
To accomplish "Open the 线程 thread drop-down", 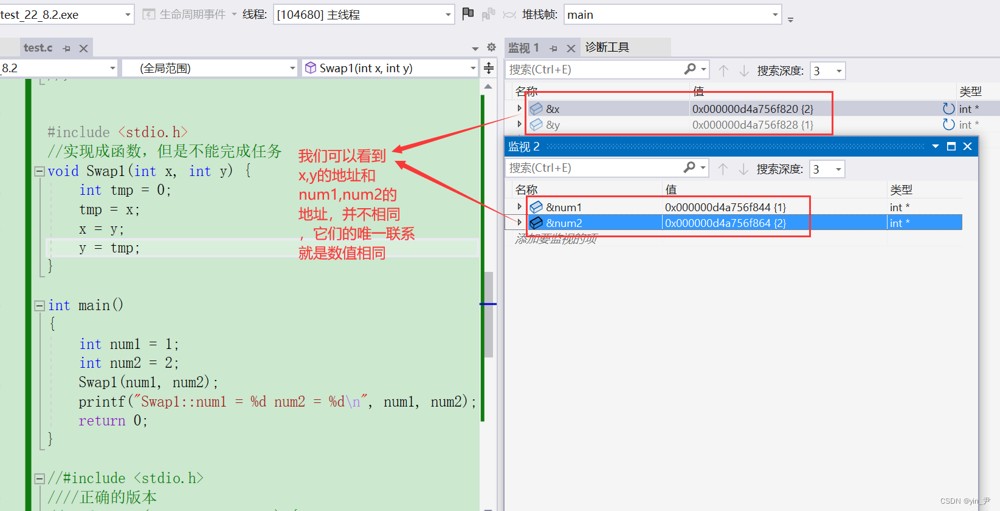I will tap(448, 14).
